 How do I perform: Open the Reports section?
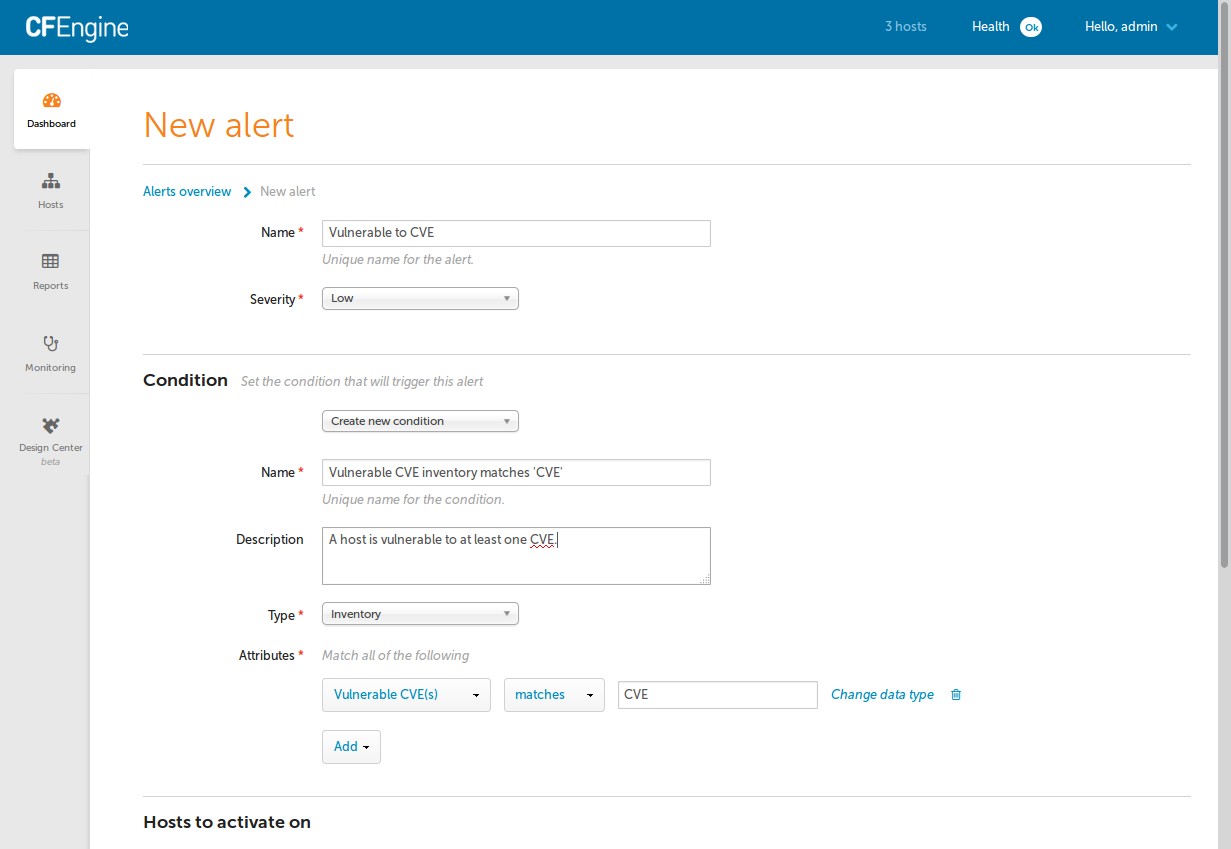(50, 271)
